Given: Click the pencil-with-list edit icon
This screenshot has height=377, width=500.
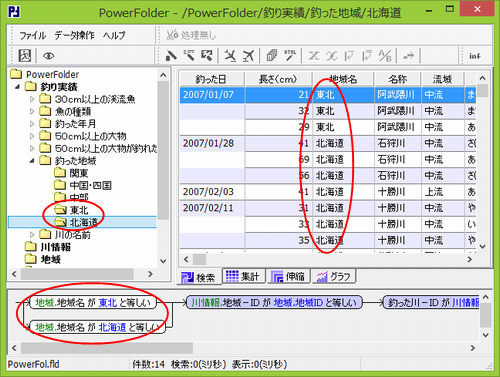Looking at the screenshot, I should coord(189,55).
